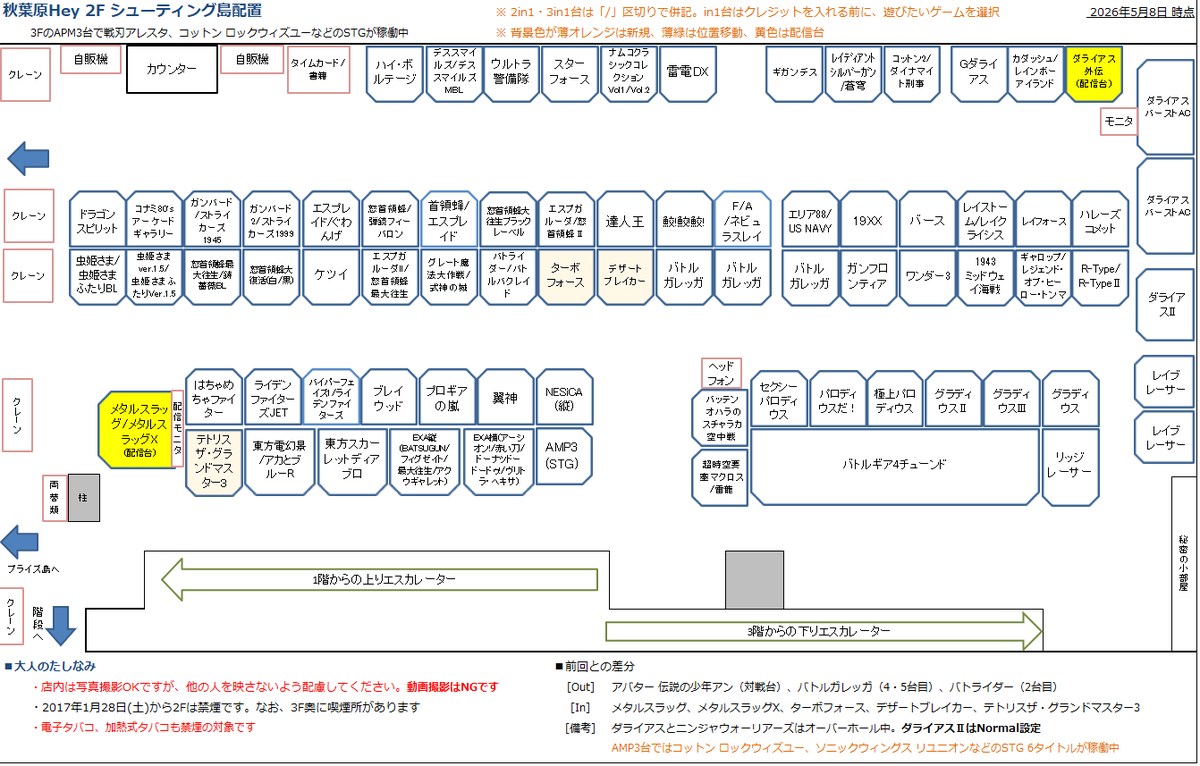Click the カウンター box
Image resolution: width=1200 pixels, height=766 pixels.
(172, 70)
